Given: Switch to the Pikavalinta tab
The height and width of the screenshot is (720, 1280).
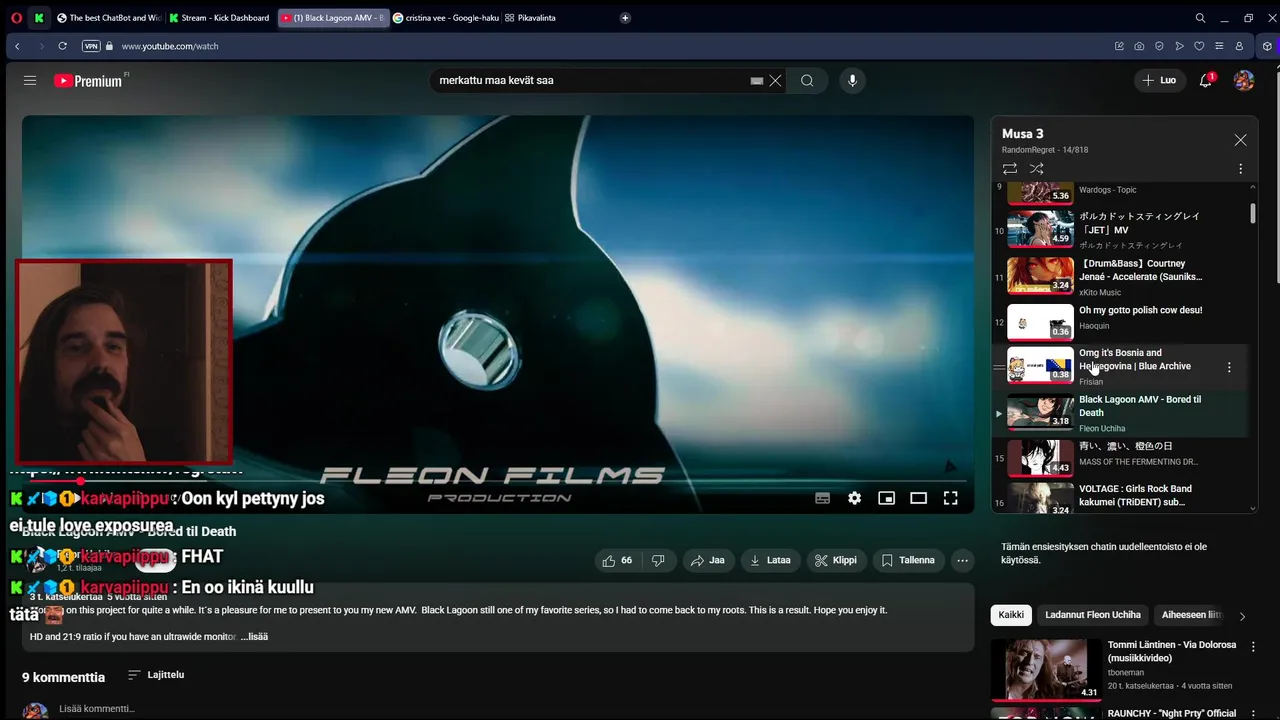Looking at the screenshot, I should (x=531, y=18).
